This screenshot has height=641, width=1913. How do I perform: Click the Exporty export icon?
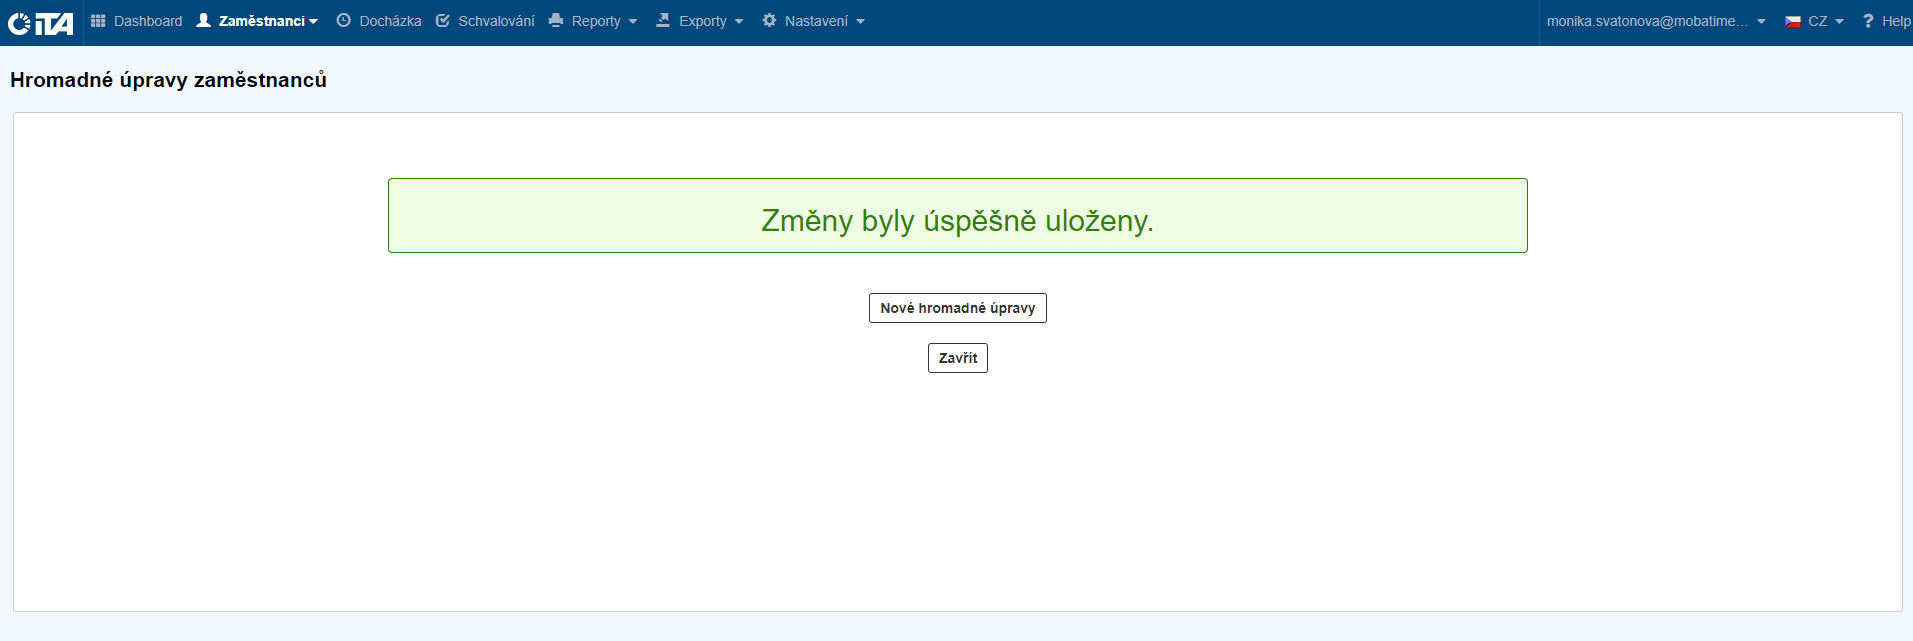(663, 21)
